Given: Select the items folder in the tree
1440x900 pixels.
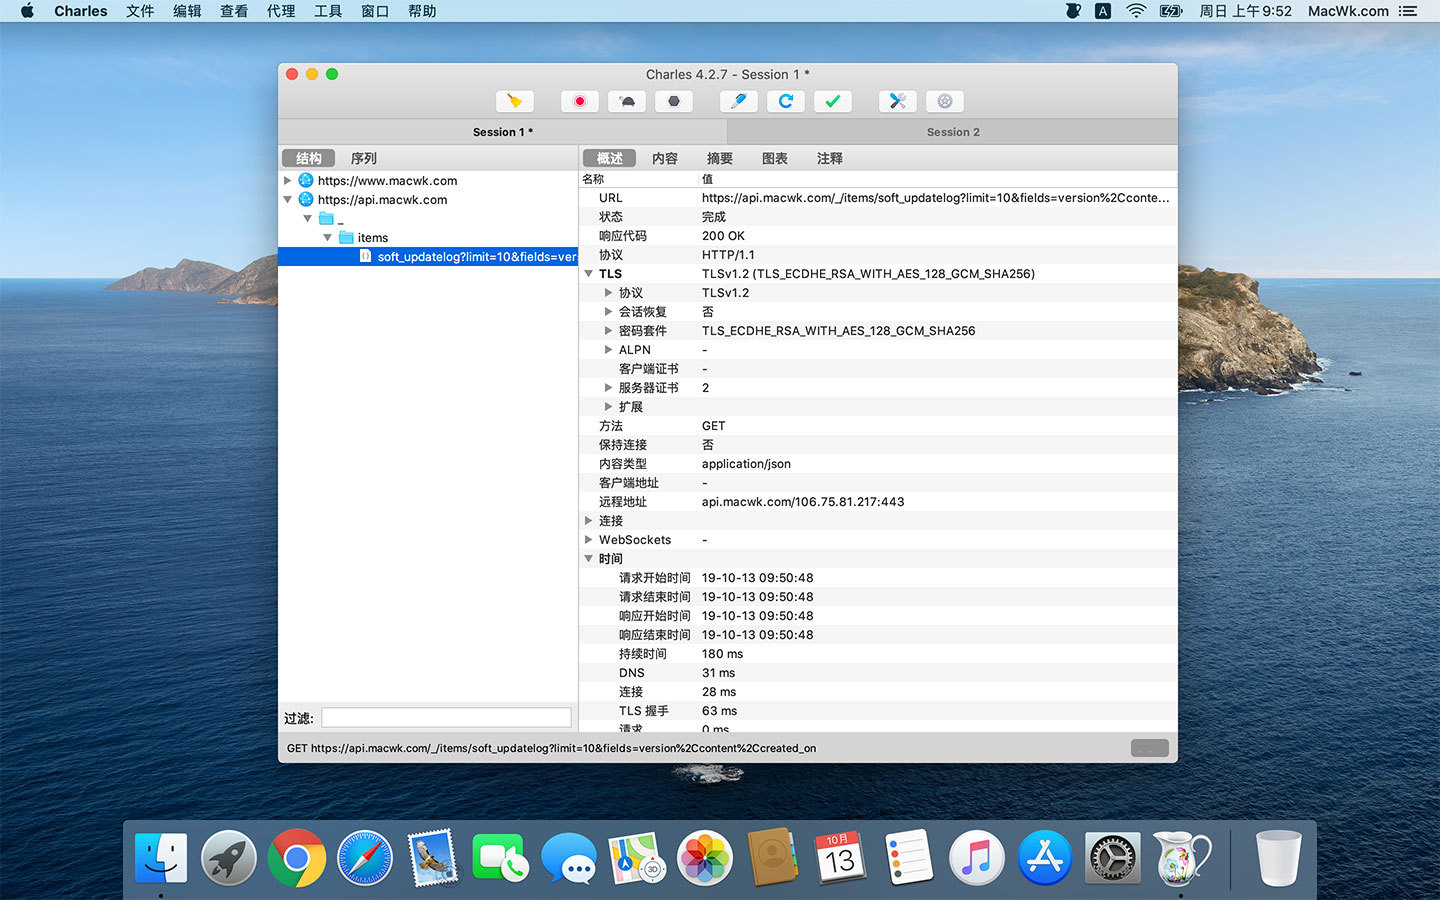Looking at the screenshot, I should coord(372,238).
